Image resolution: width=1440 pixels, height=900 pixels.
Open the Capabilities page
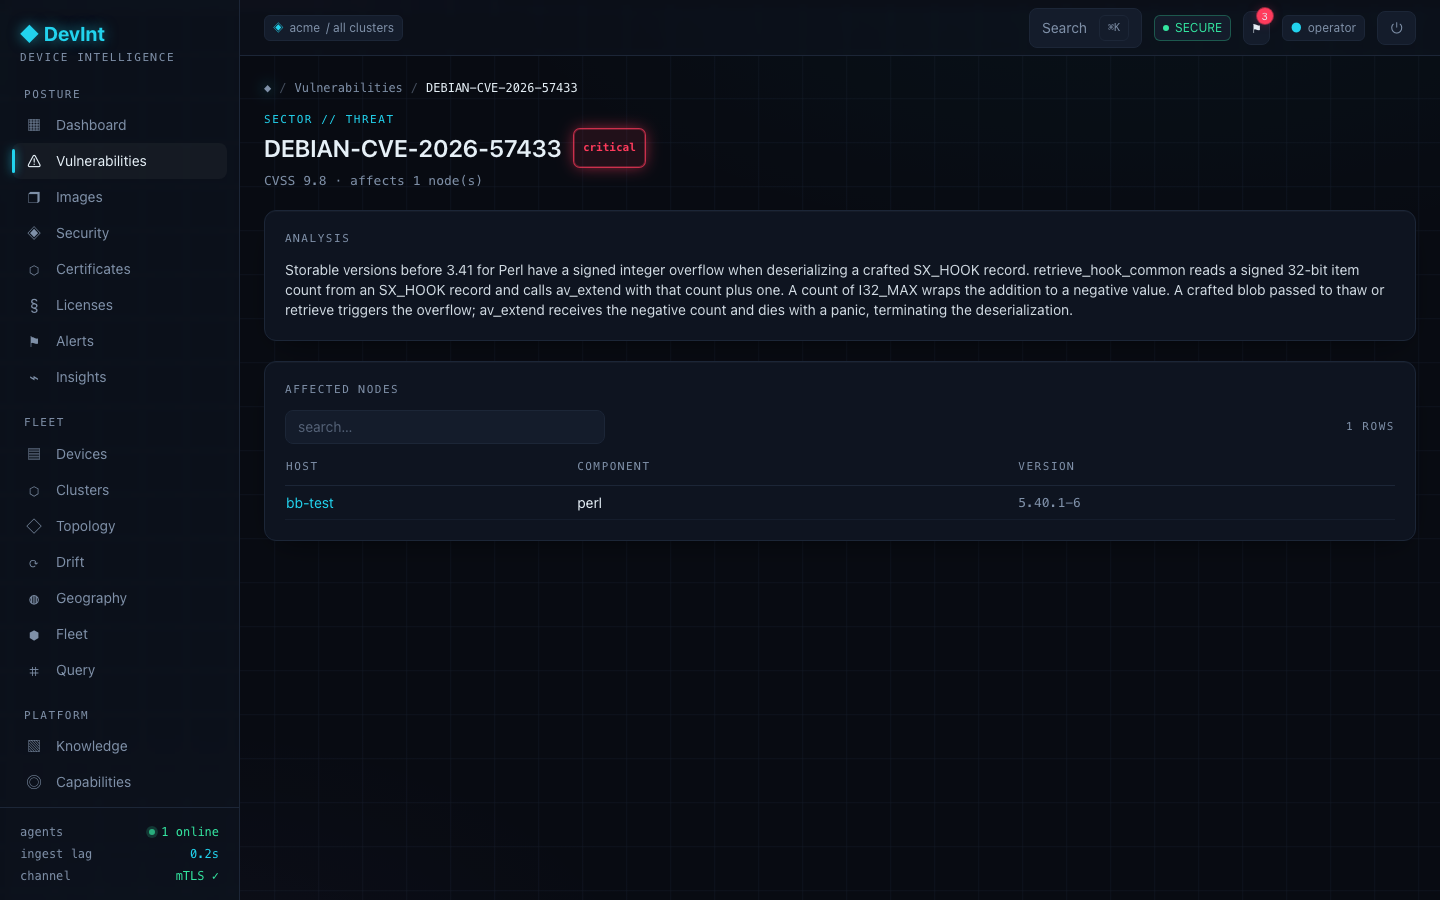click(x=119, y=782)
